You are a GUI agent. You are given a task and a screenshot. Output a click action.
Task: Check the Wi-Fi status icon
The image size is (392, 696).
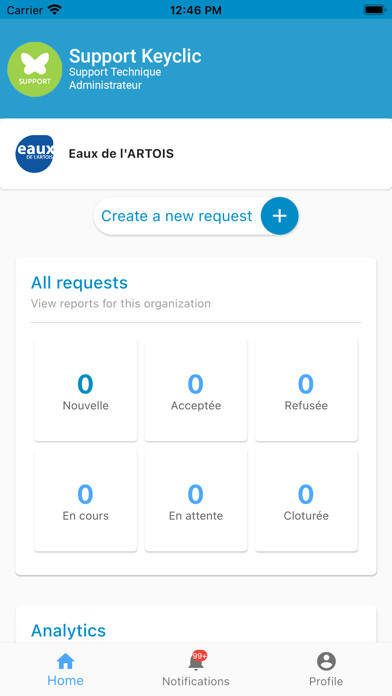[x=55, y=10]
